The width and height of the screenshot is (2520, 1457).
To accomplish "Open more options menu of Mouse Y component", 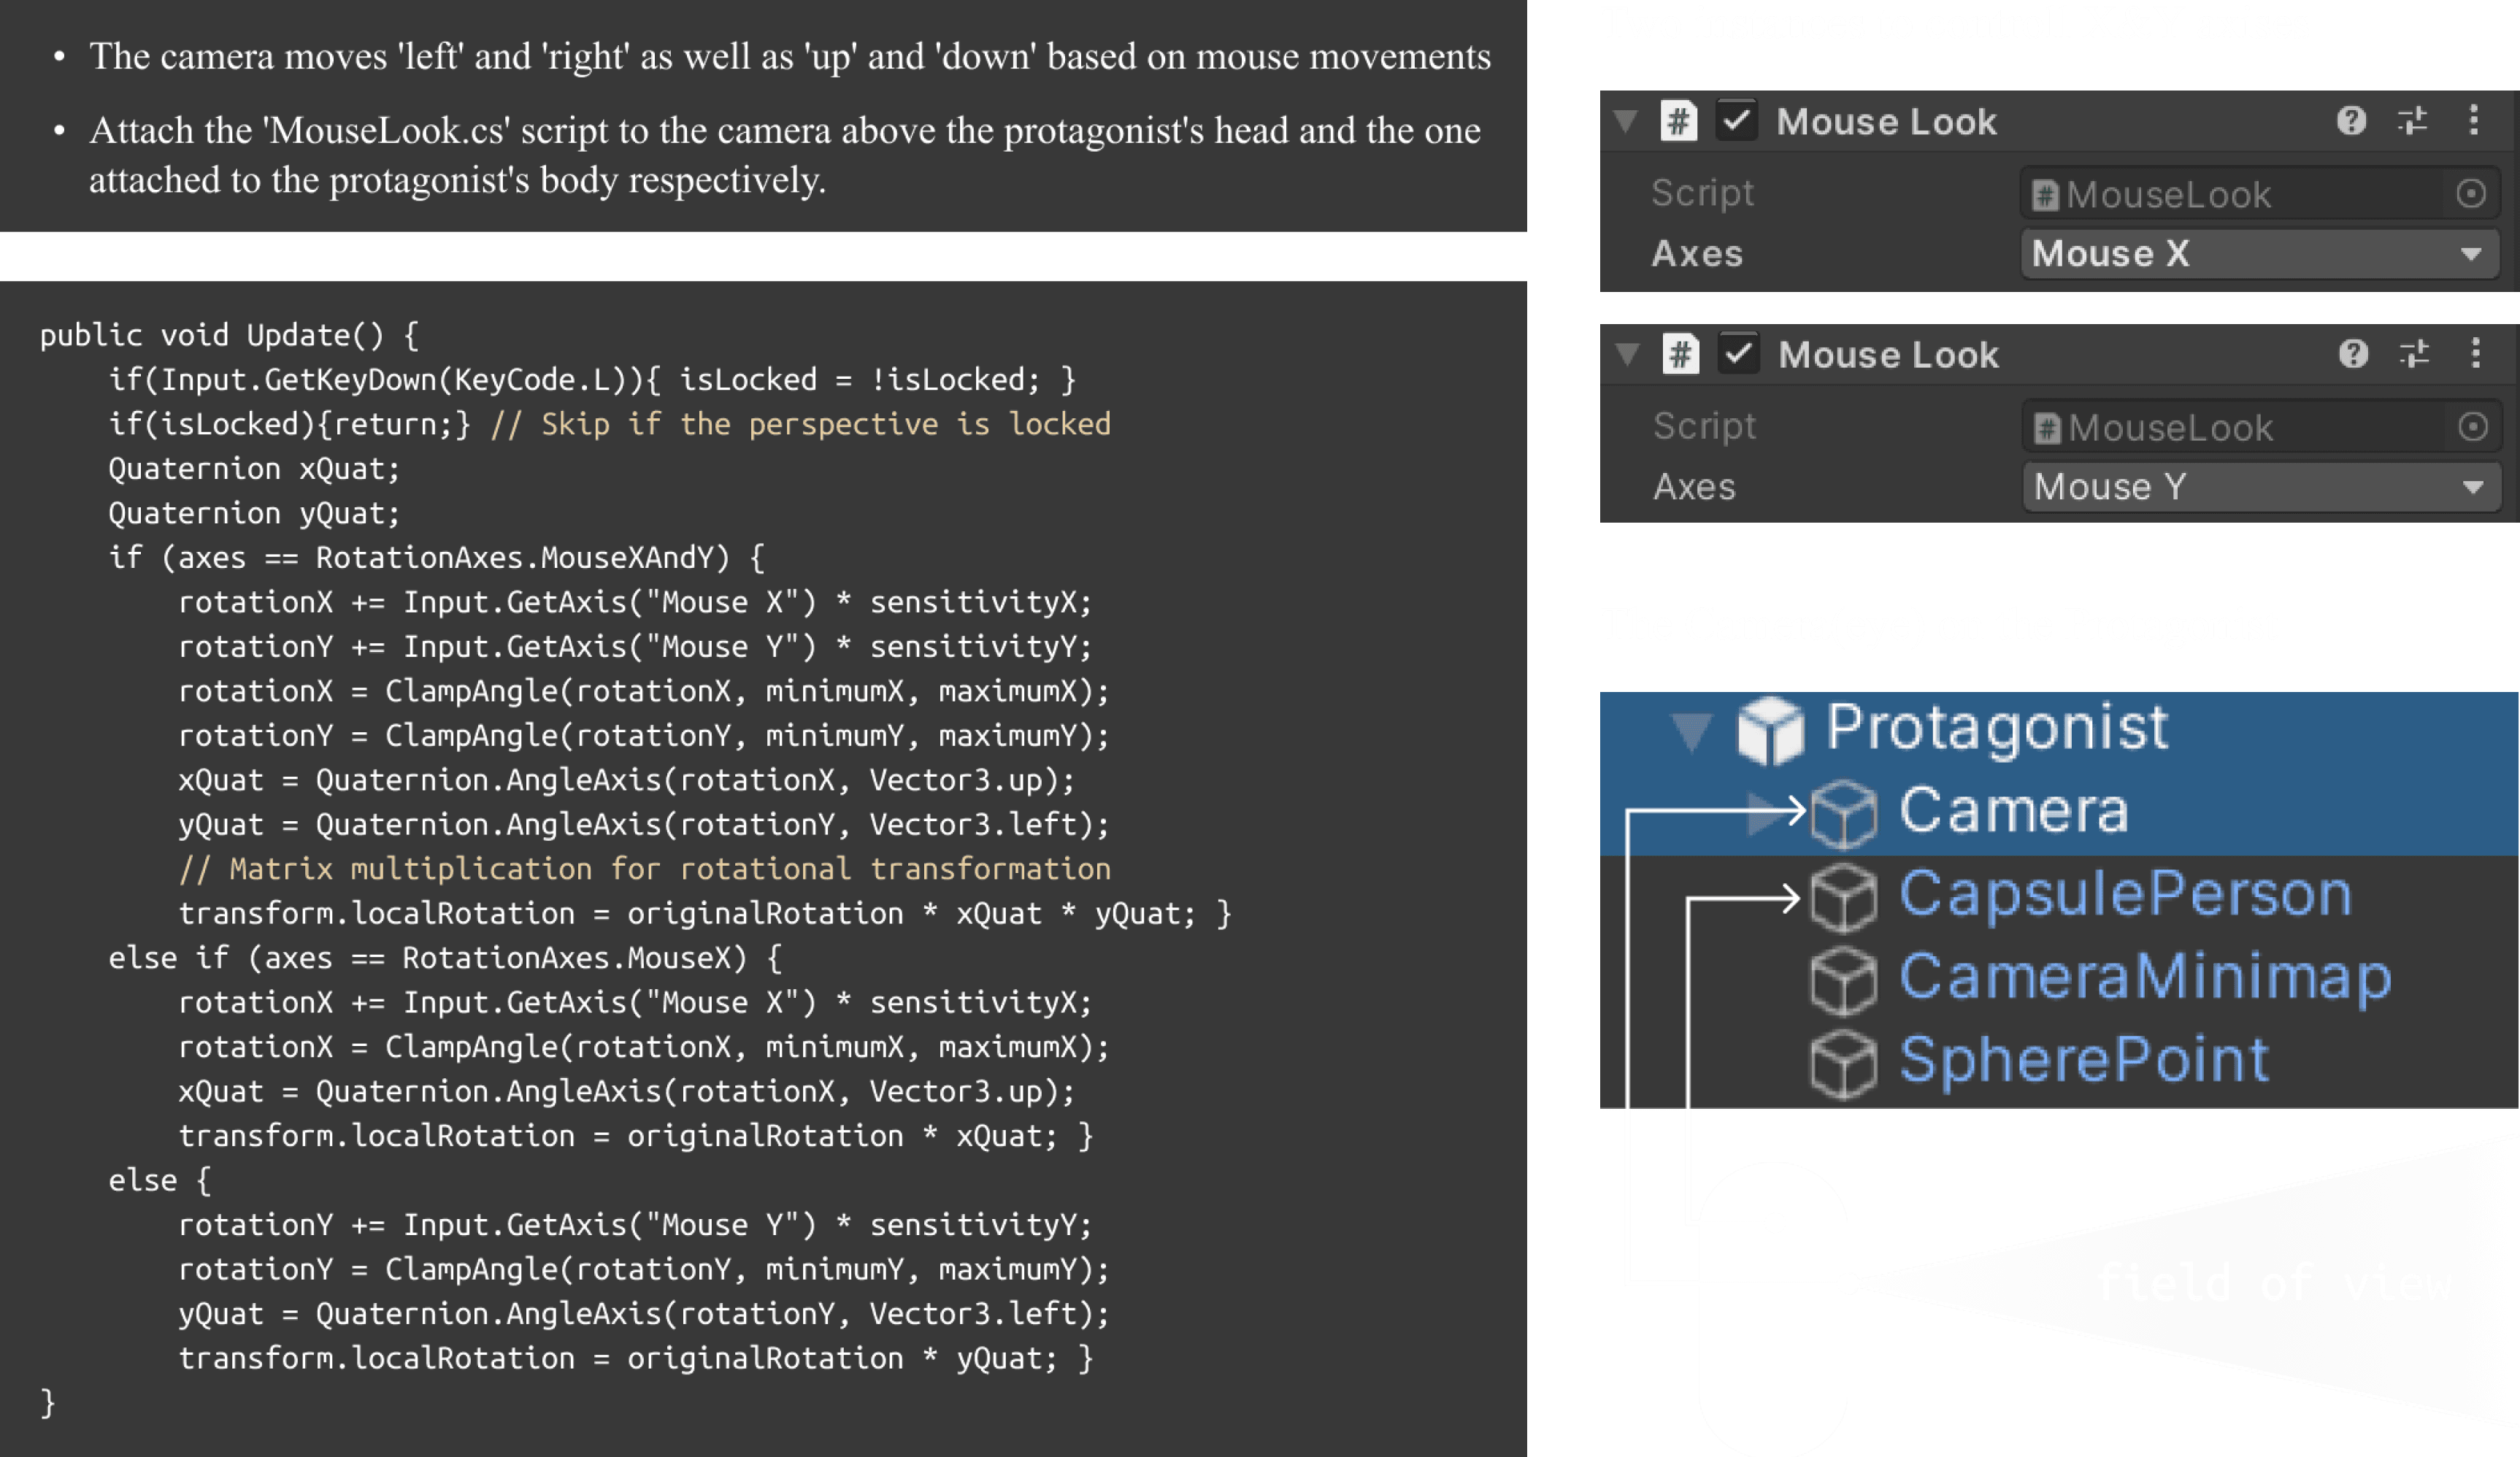I will click(2476, 354).
